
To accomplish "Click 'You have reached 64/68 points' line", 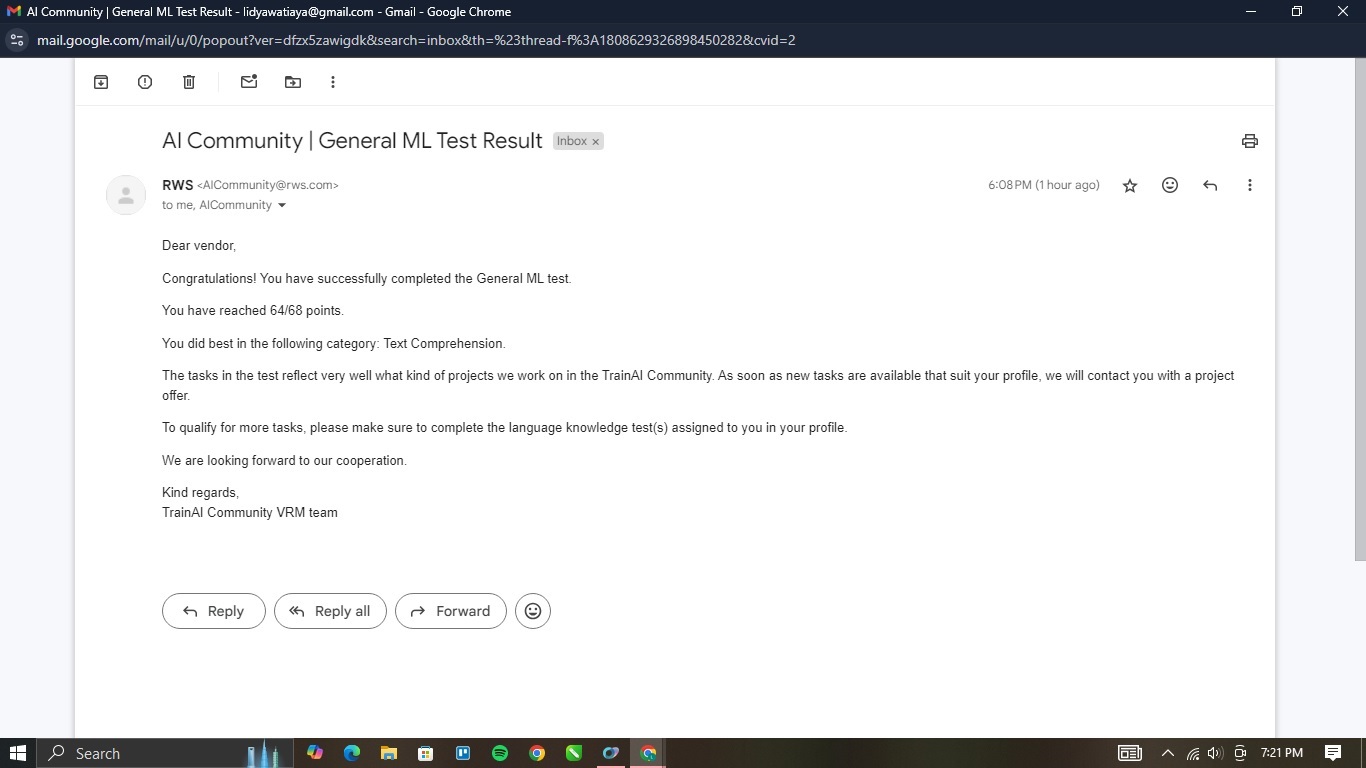I will [x=253, y=311].
